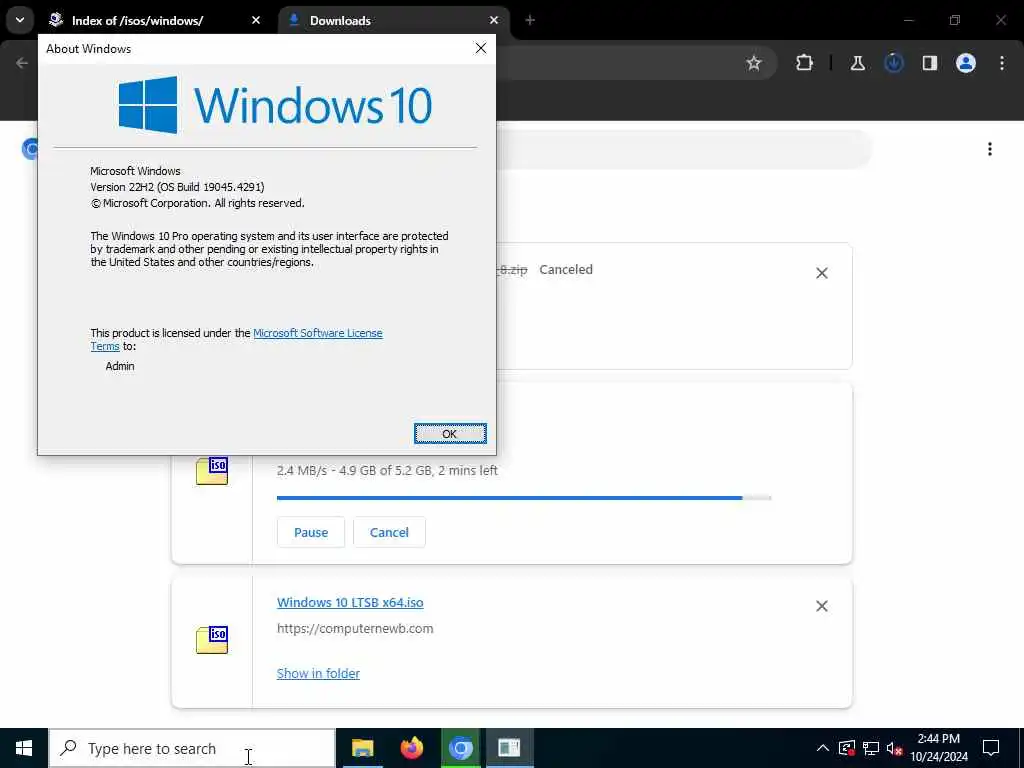
Task: Click the 2.4 MB/s download status text
Action: tap(387, 470)
